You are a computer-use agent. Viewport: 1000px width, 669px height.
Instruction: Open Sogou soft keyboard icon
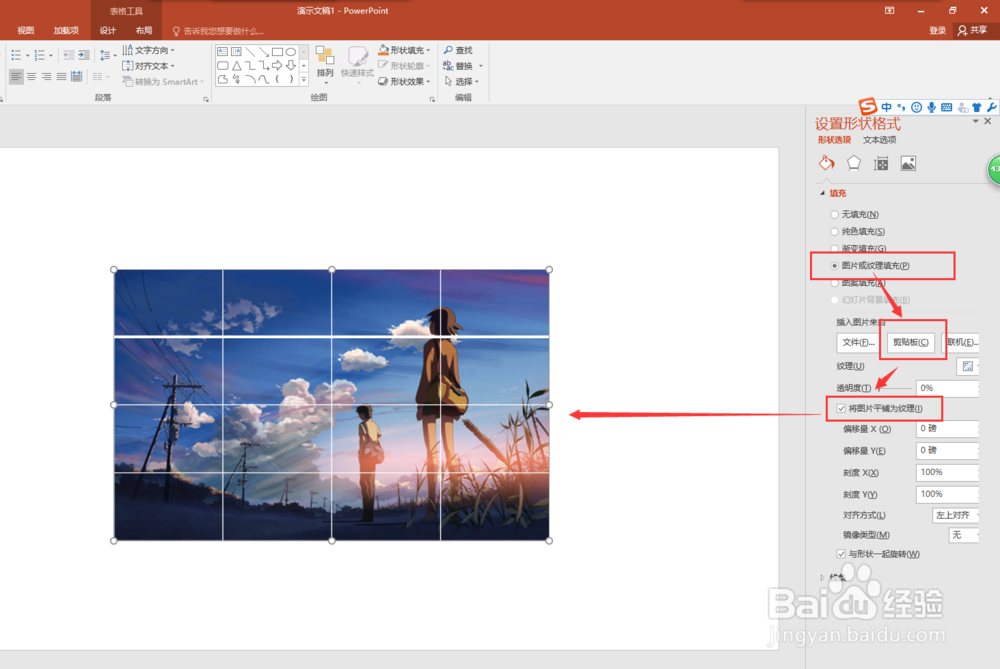[946, 107]
